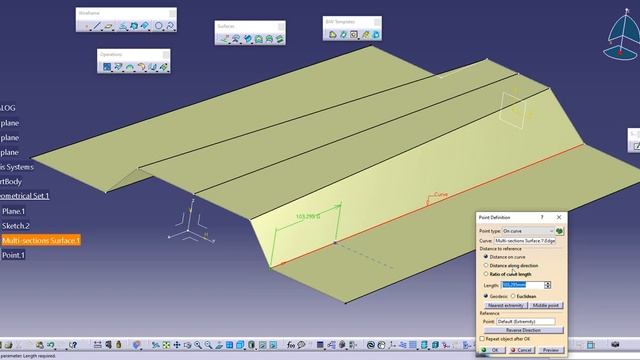Select Sketch.2 in the specification tree
The width and height of the screenshot is (640, 360).
coord(16,226)
